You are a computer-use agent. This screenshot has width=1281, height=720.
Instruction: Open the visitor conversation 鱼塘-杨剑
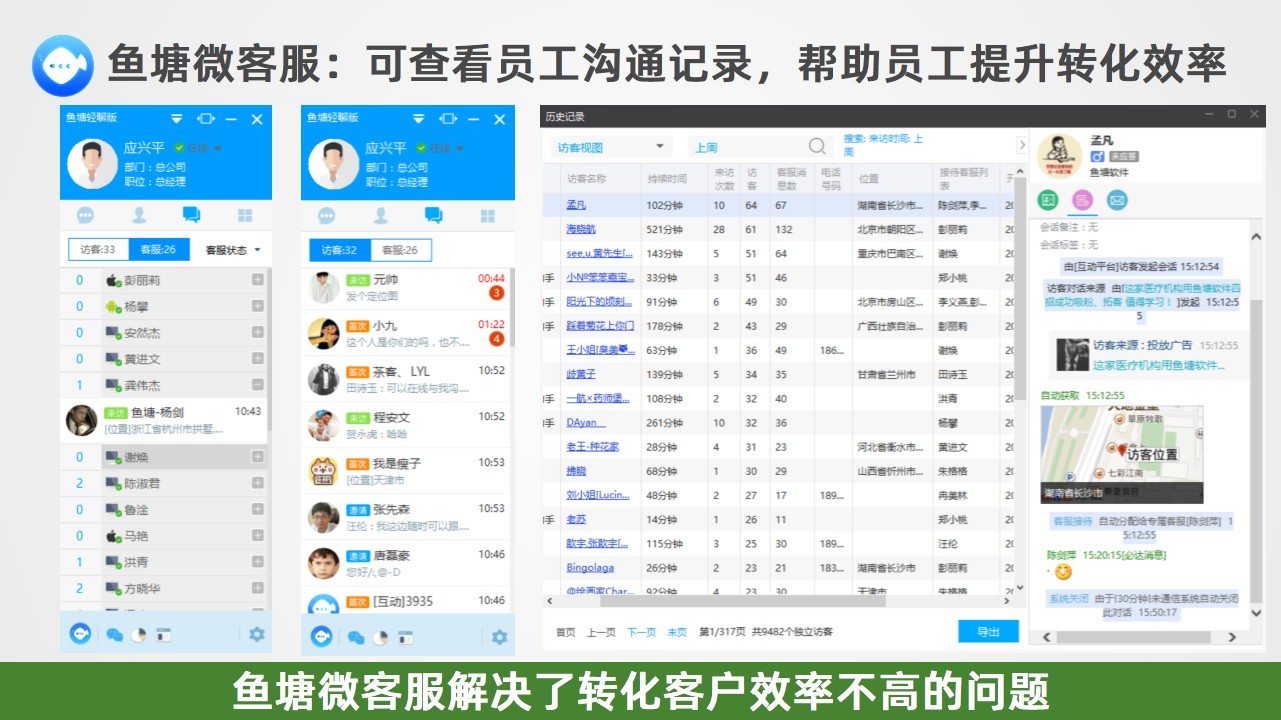click(165, 420)
